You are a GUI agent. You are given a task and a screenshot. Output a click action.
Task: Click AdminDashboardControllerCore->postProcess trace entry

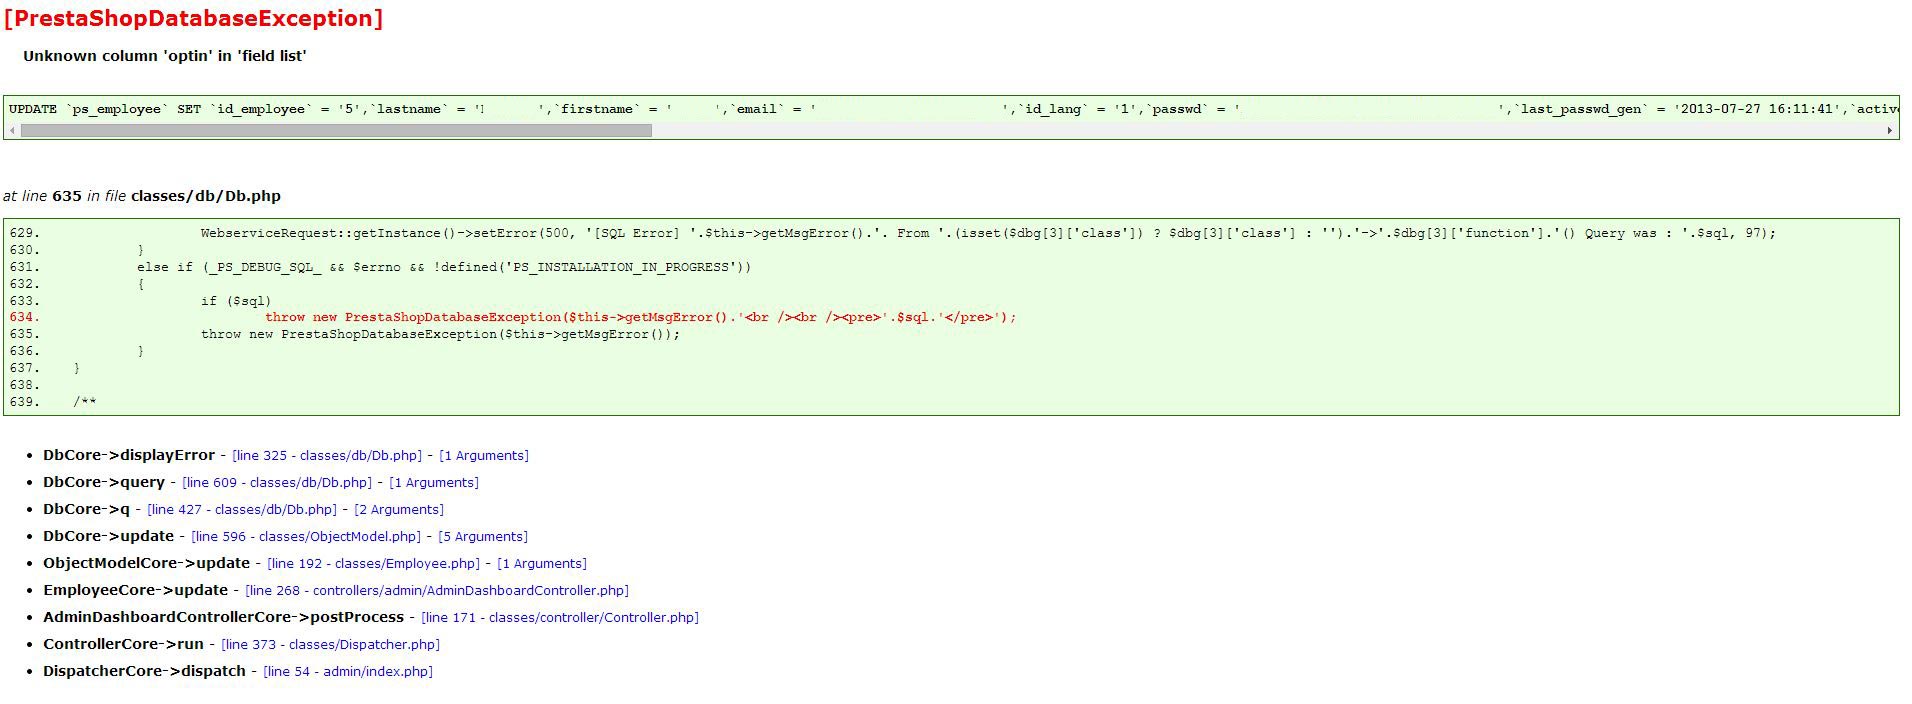tap(223, 617)
